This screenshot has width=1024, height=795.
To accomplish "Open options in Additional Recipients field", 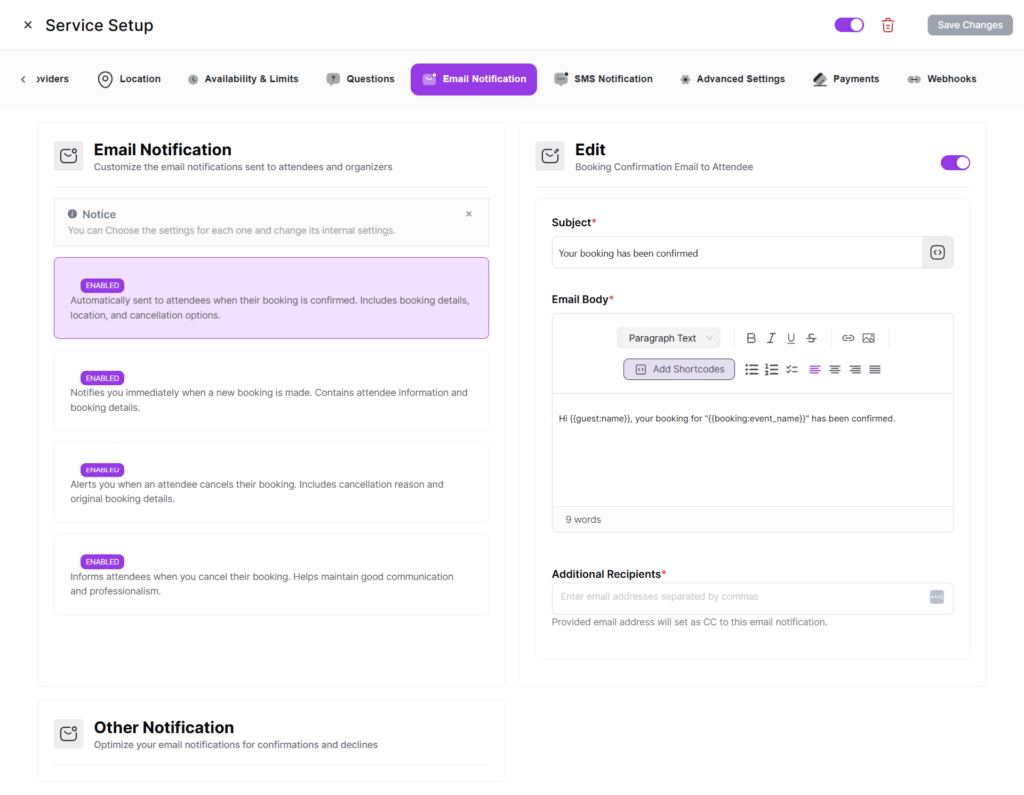I will pyautogui.click(x=936, y=597).
